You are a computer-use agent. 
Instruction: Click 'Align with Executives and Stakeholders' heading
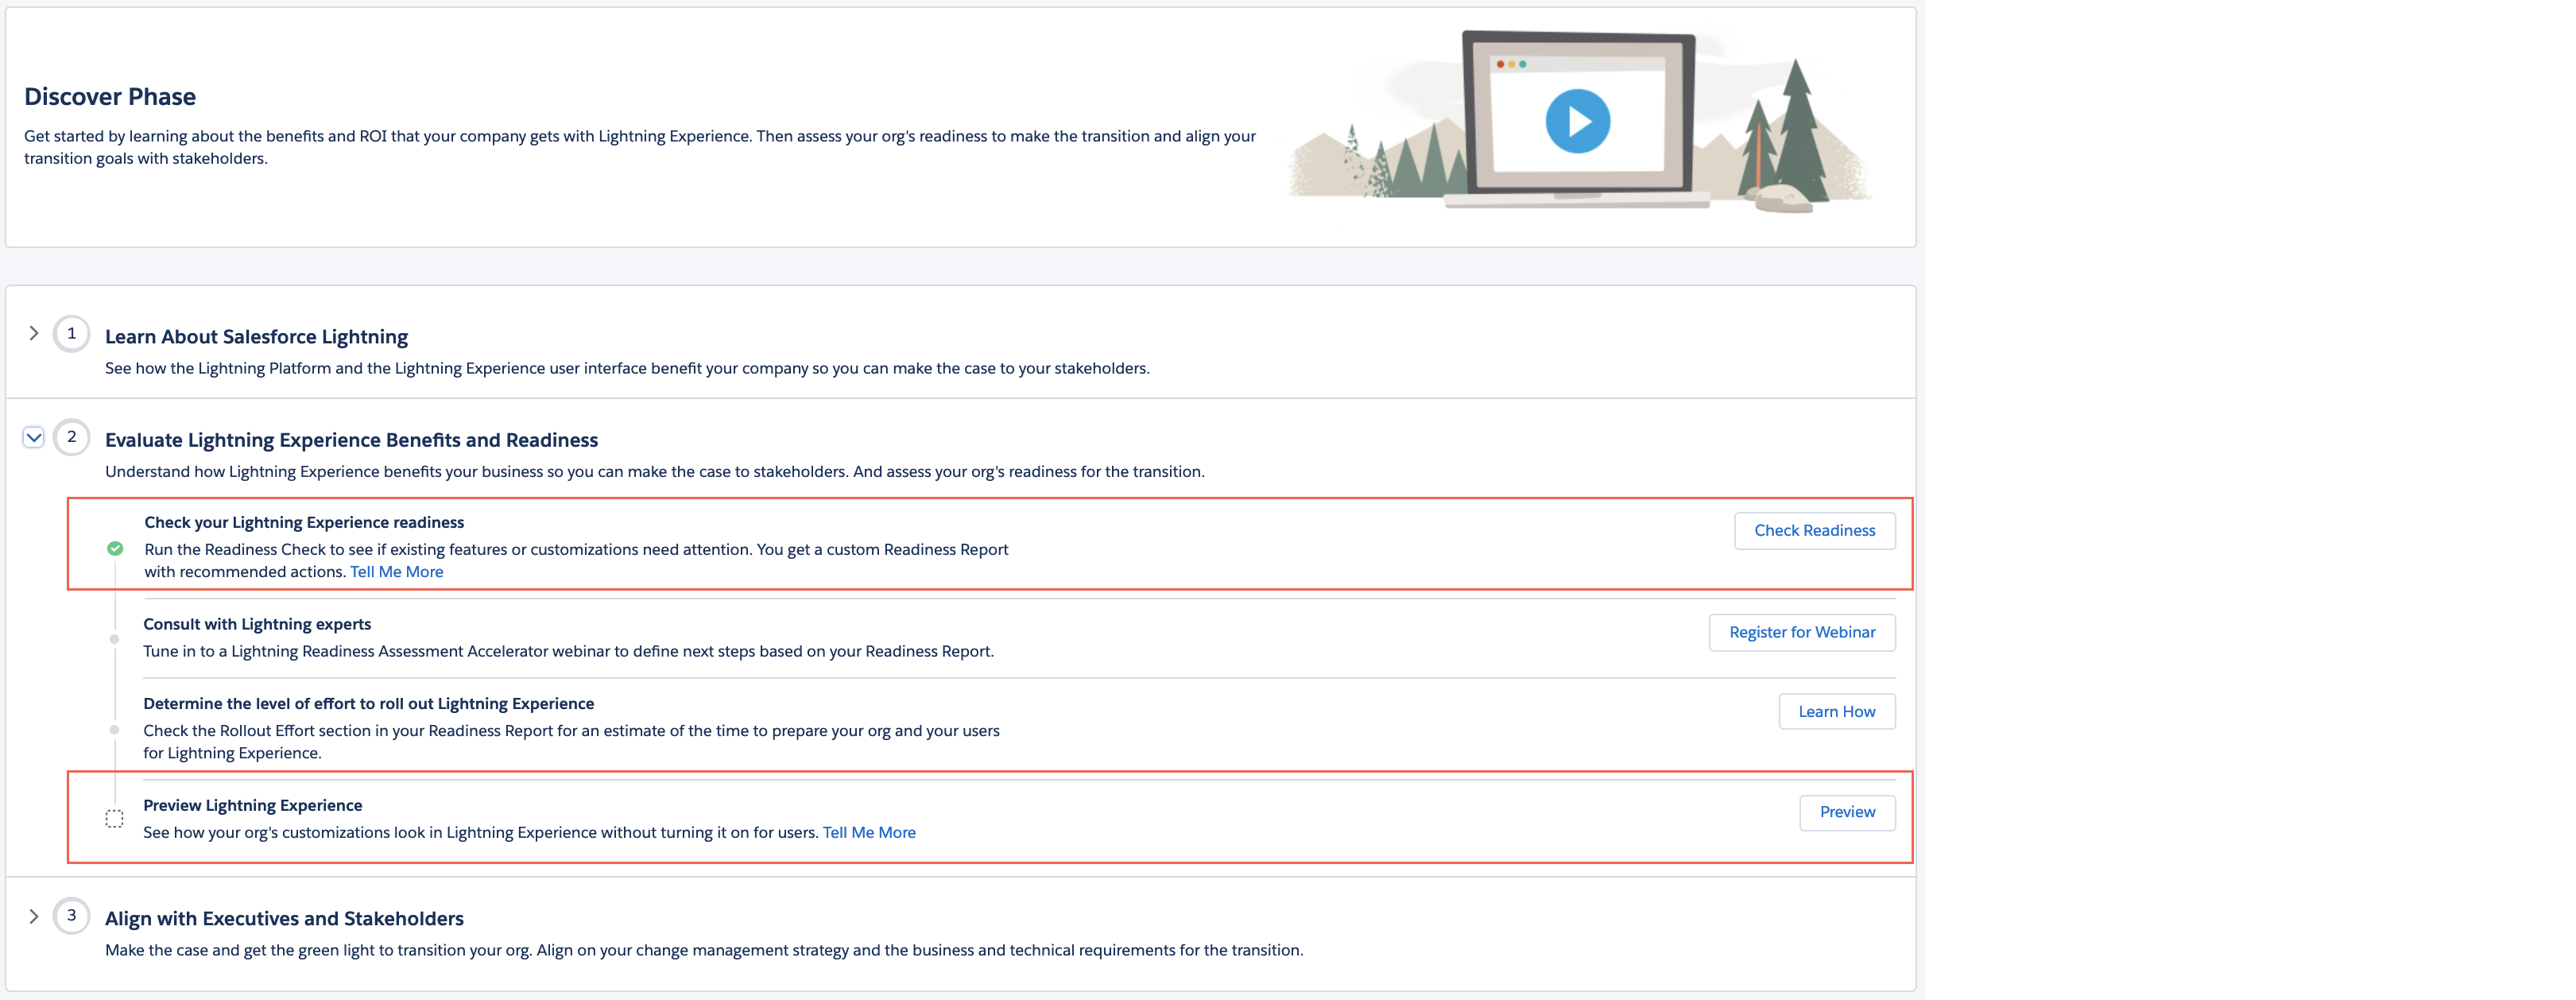[x=284, y=919]
